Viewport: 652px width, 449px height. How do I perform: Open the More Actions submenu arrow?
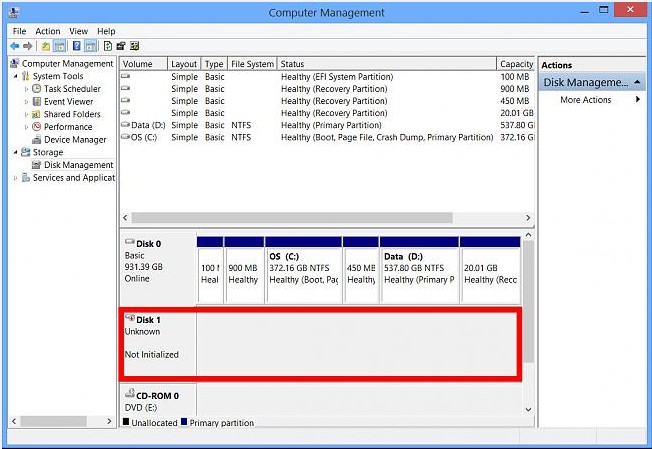point(637,99)
